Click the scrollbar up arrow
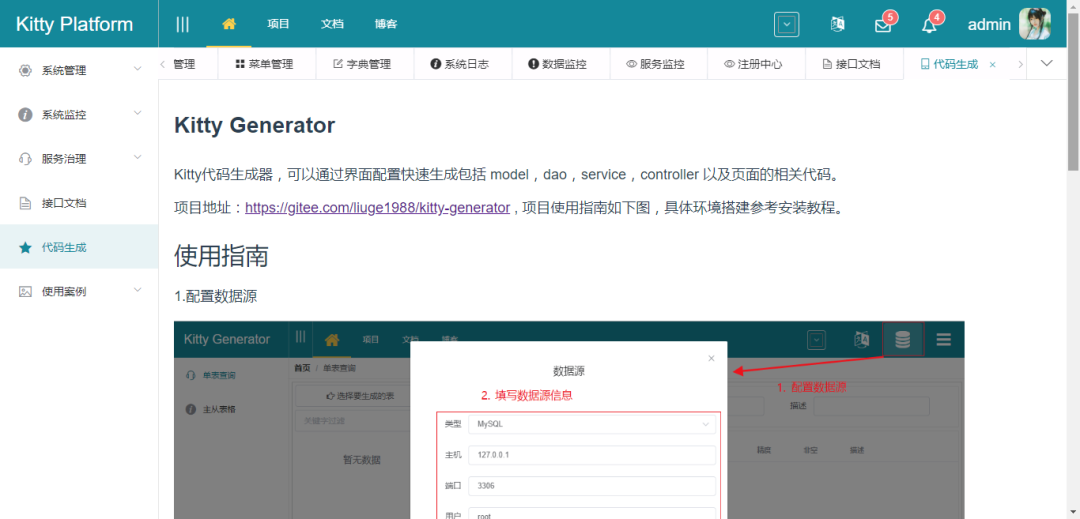 click(1073, 6)
